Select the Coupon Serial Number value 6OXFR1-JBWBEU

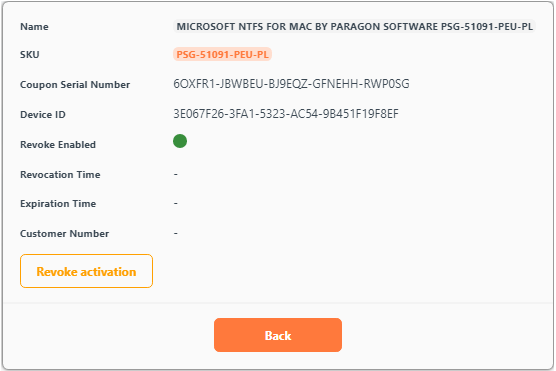click(291, 84)
